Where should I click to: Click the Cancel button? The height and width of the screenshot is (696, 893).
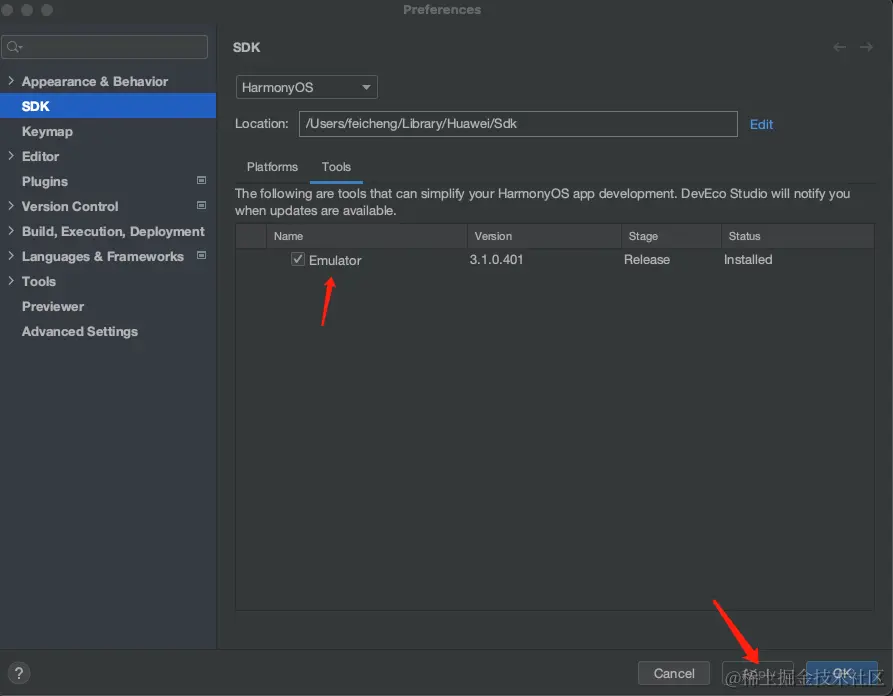tap(674, 673)
